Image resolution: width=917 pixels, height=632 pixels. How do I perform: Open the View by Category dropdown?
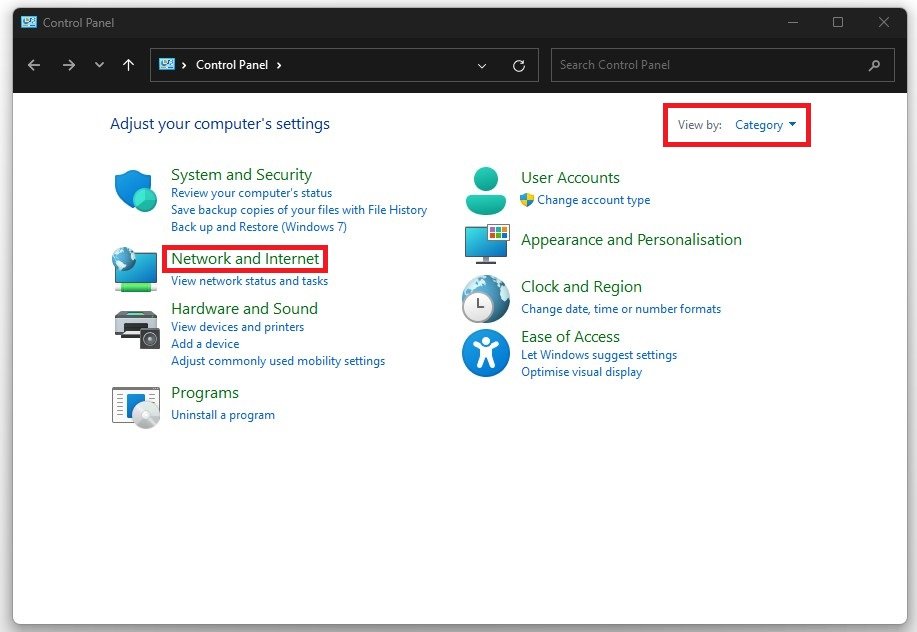click(x=765, y=125)
